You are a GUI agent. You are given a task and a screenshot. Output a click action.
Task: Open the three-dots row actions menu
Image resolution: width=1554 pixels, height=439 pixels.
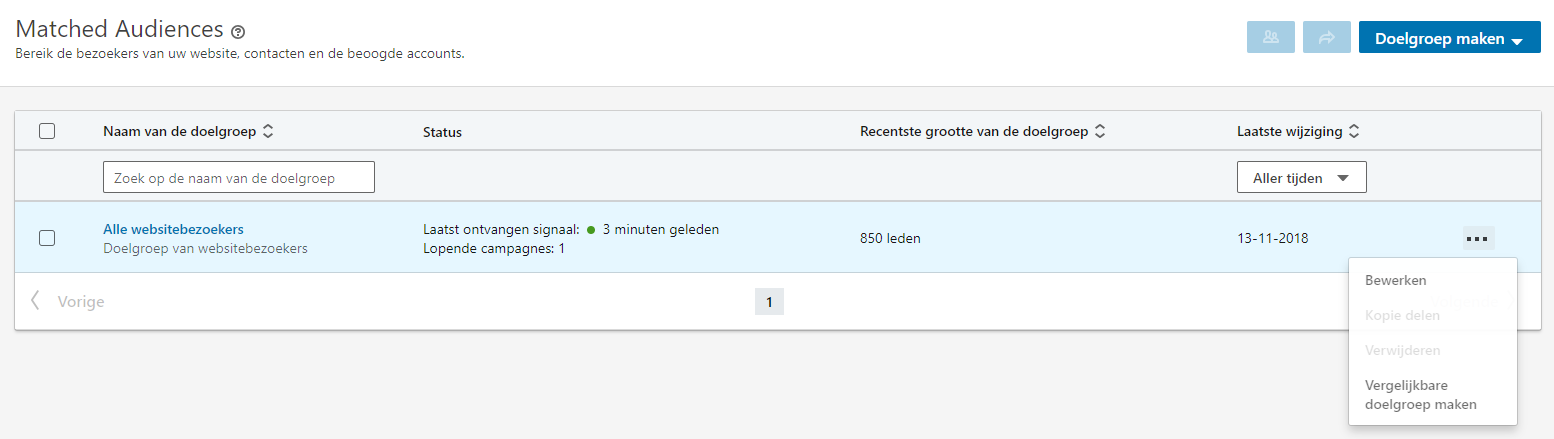coord(1478,238)
